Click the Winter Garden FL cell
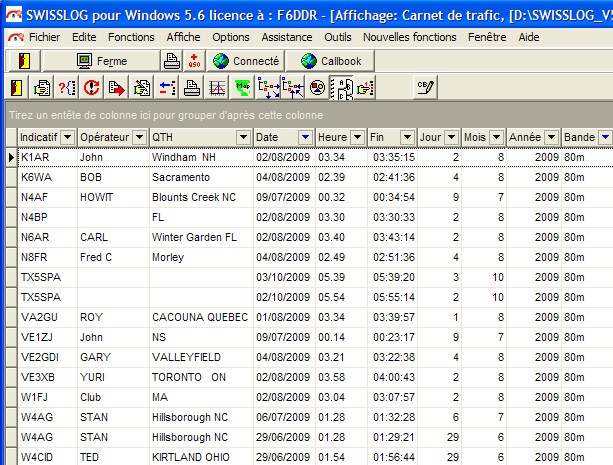The width and height of the screenshot is (613, 465). (x=201, y=237)
